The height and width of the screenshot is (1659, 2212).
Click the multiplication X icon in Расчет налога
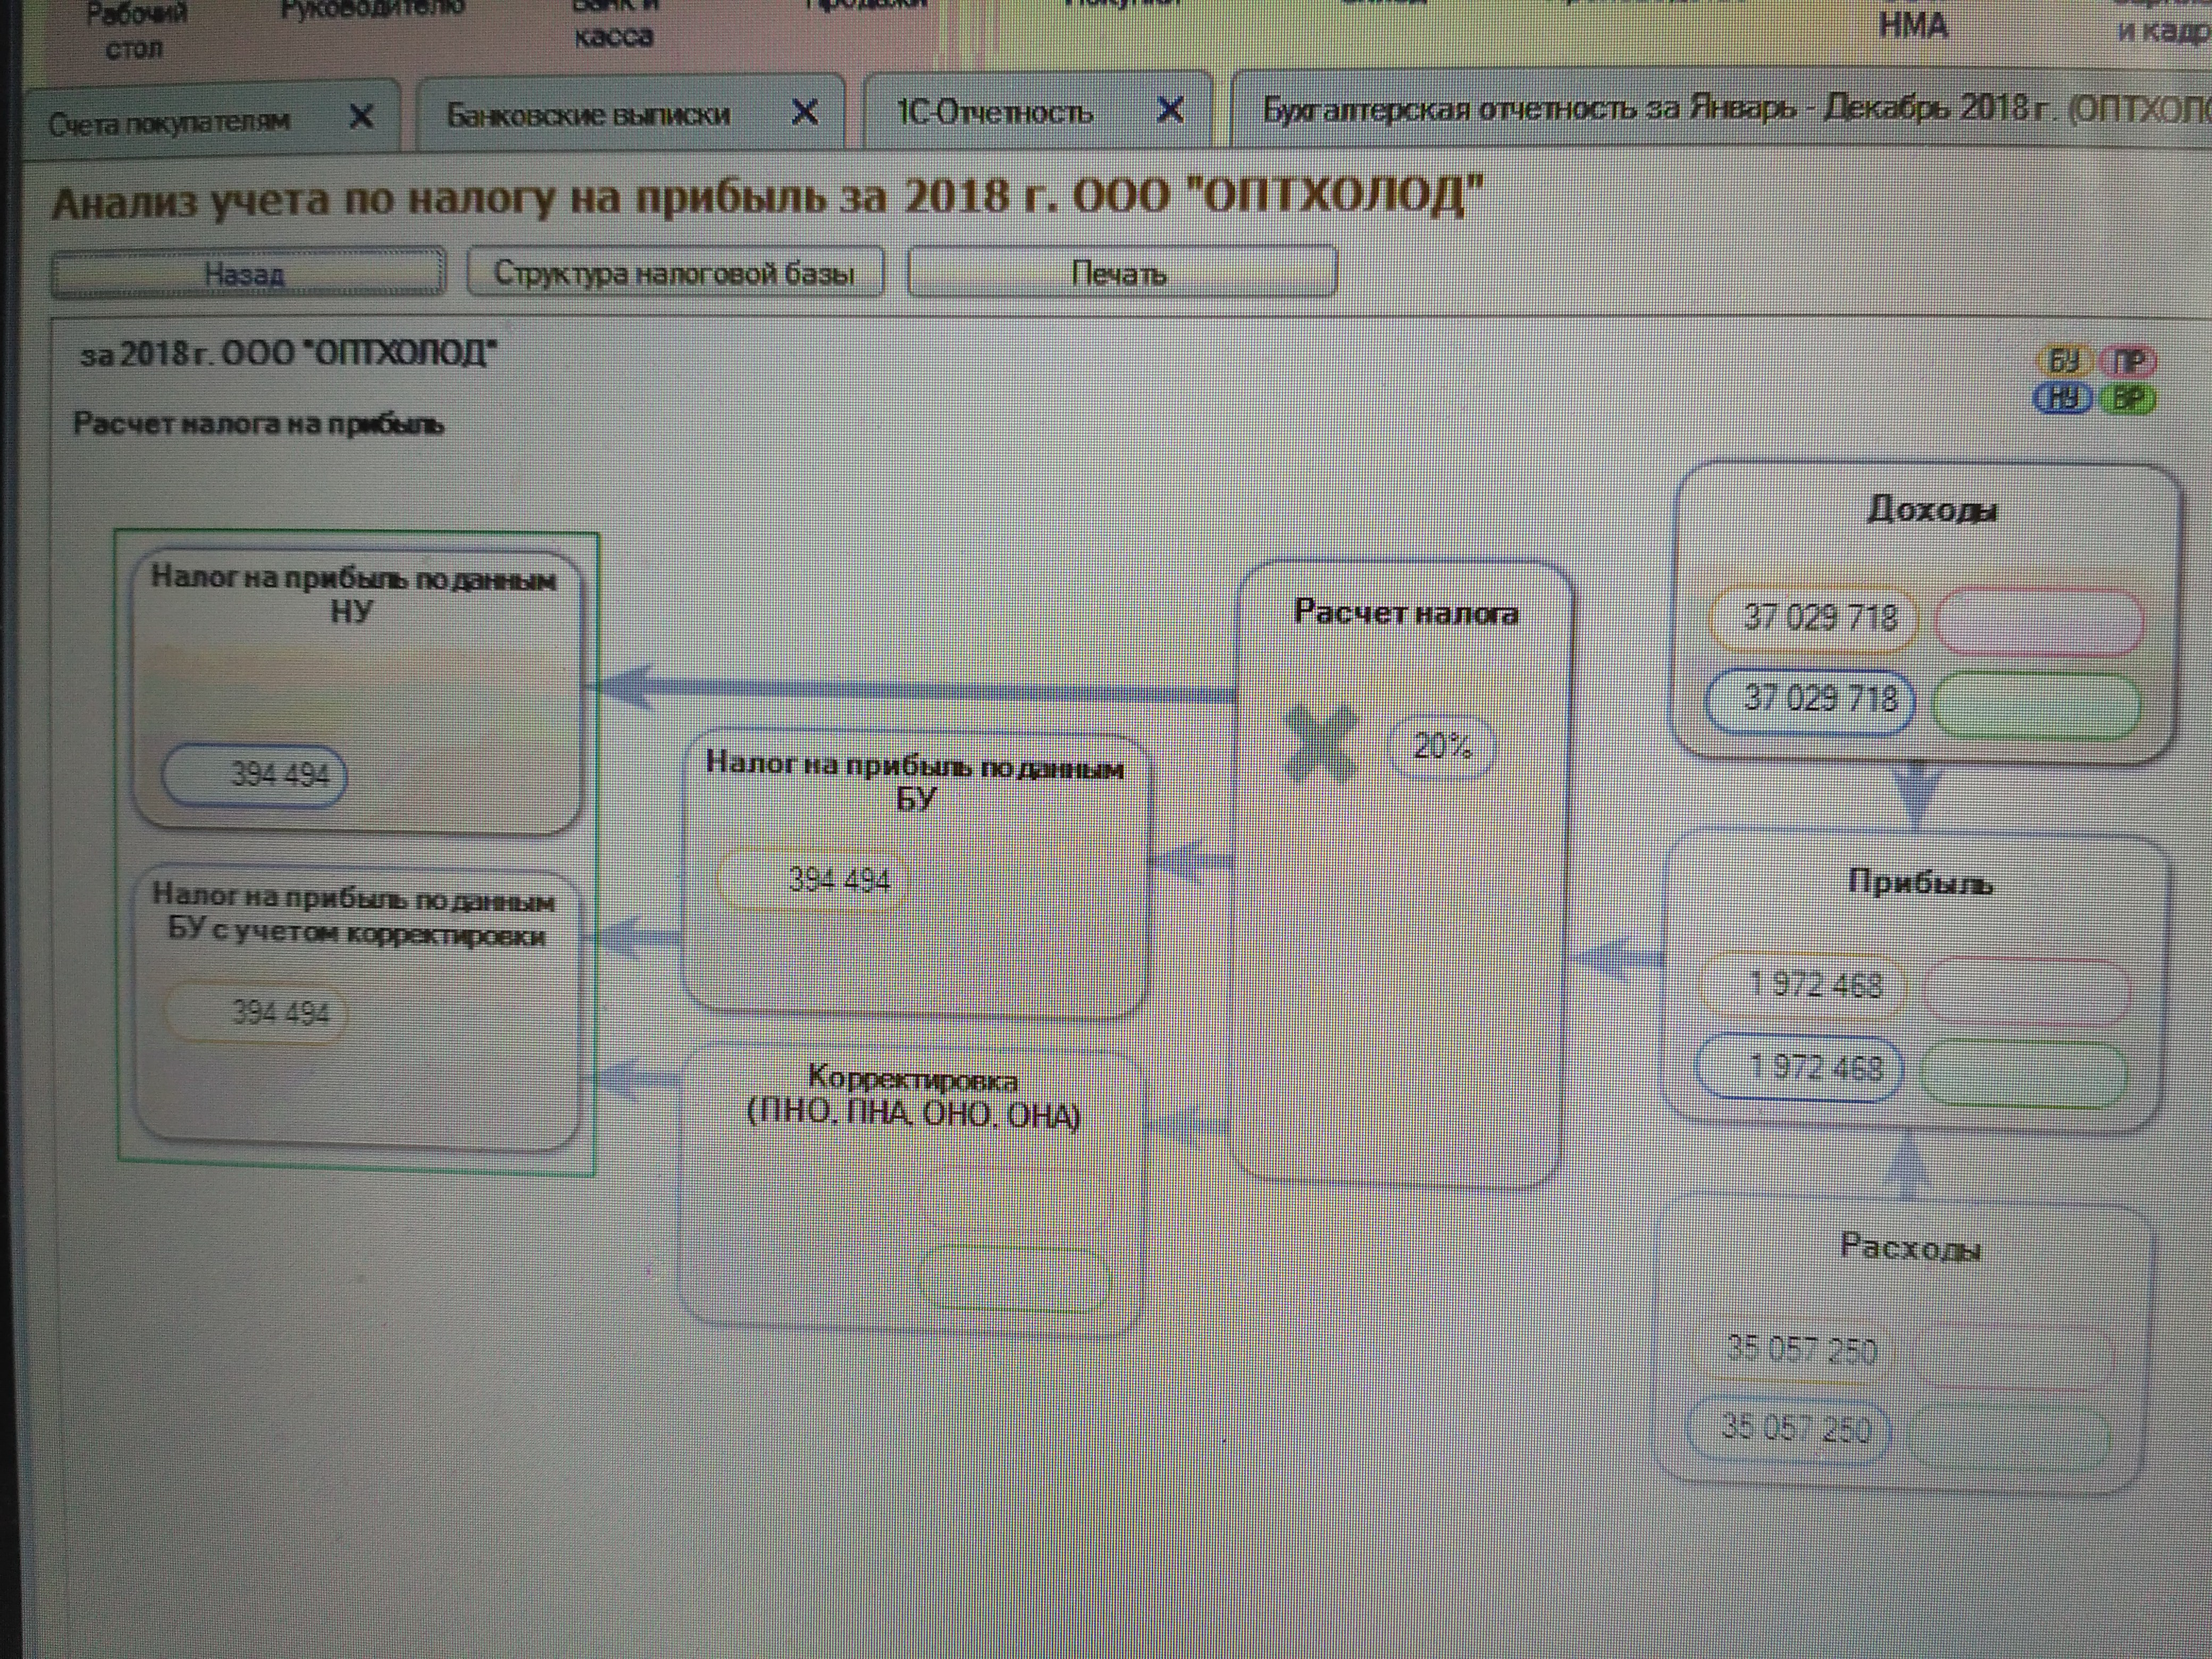1322,742
